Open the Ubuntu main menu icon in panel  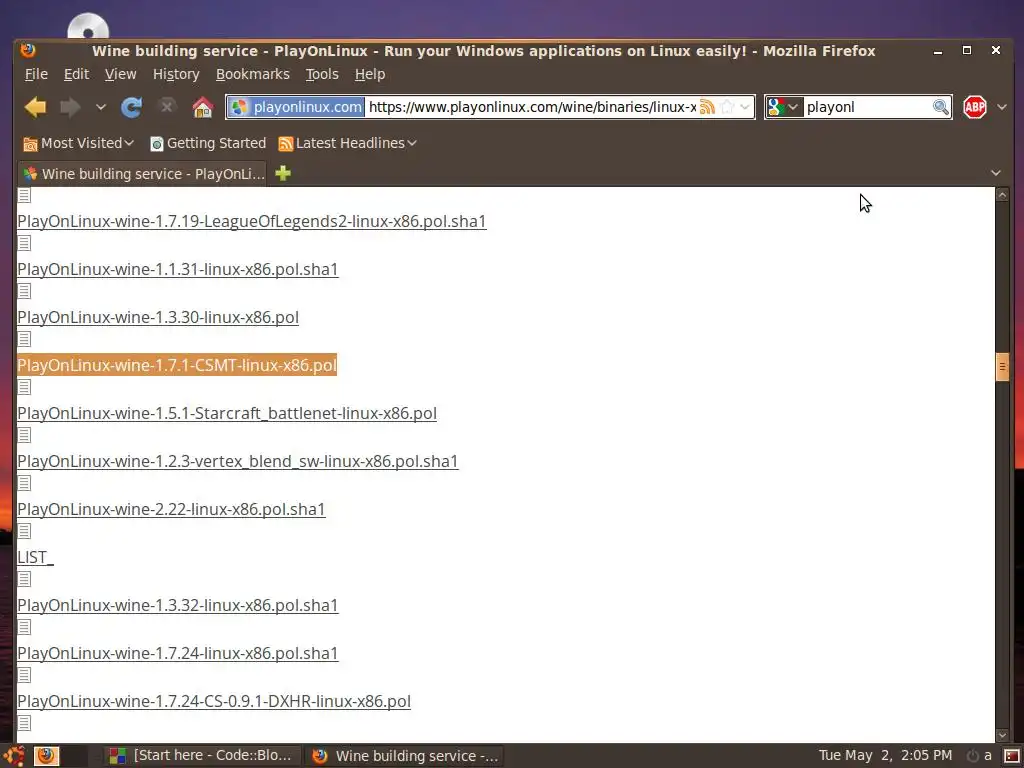click(13, 756)
